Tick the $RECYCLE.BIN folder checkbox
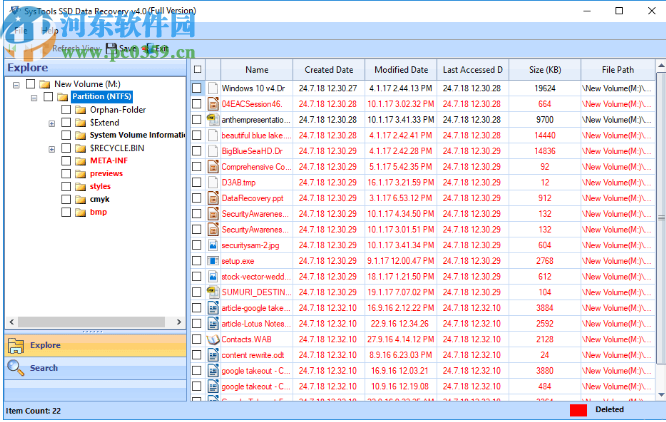Screen dimensions: 666x422 point(66,148)
